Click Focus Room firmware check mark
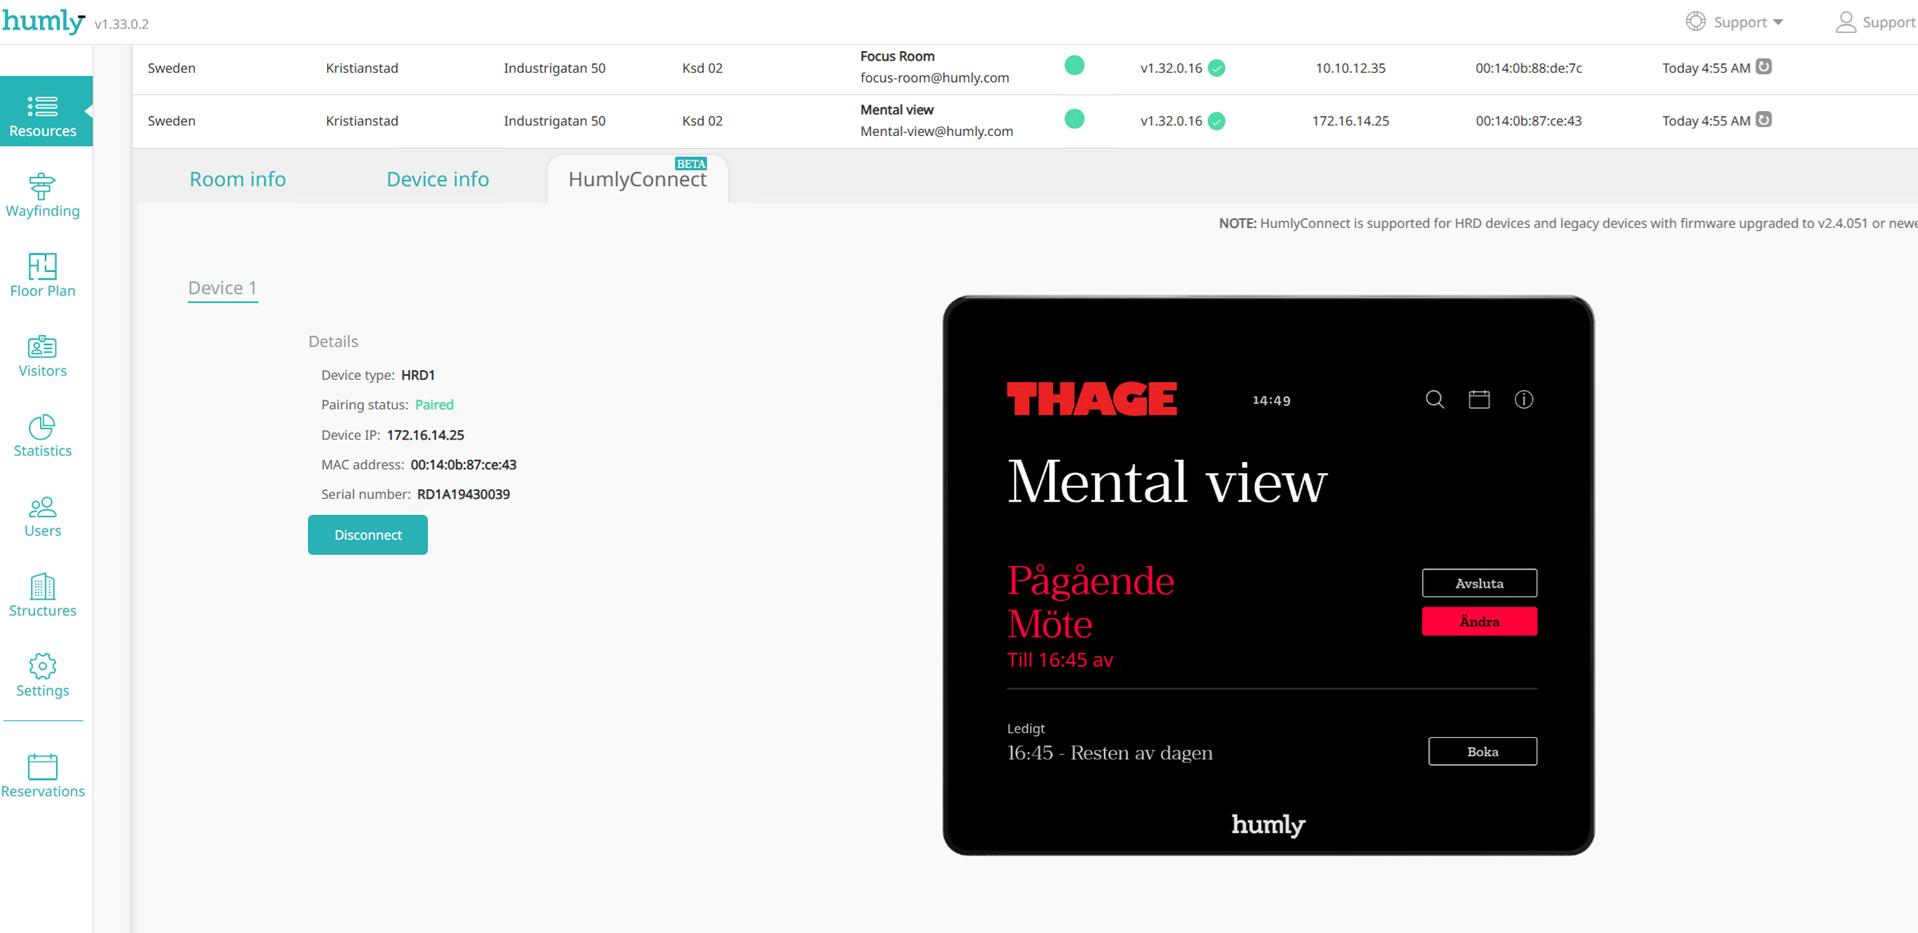 point(1216,68)
